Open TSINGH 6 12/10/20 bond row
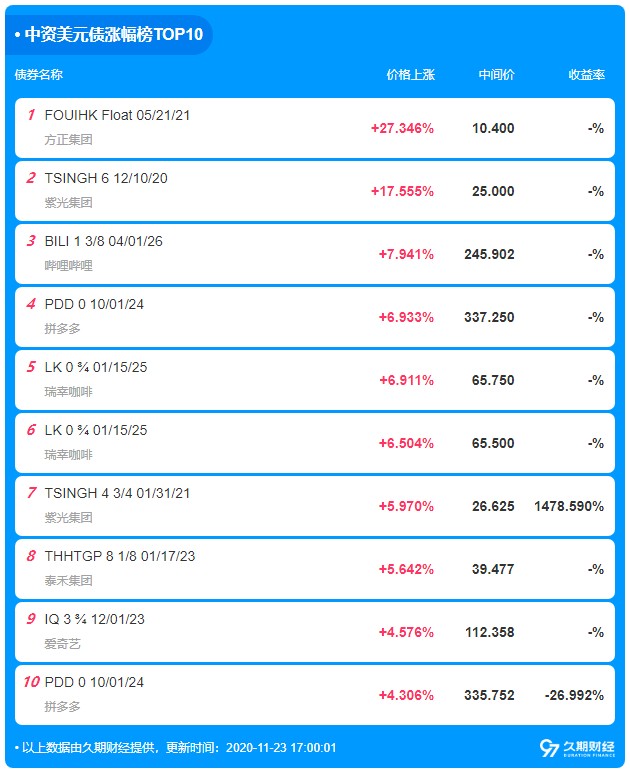630x772 pixels. tap(106, 178)
